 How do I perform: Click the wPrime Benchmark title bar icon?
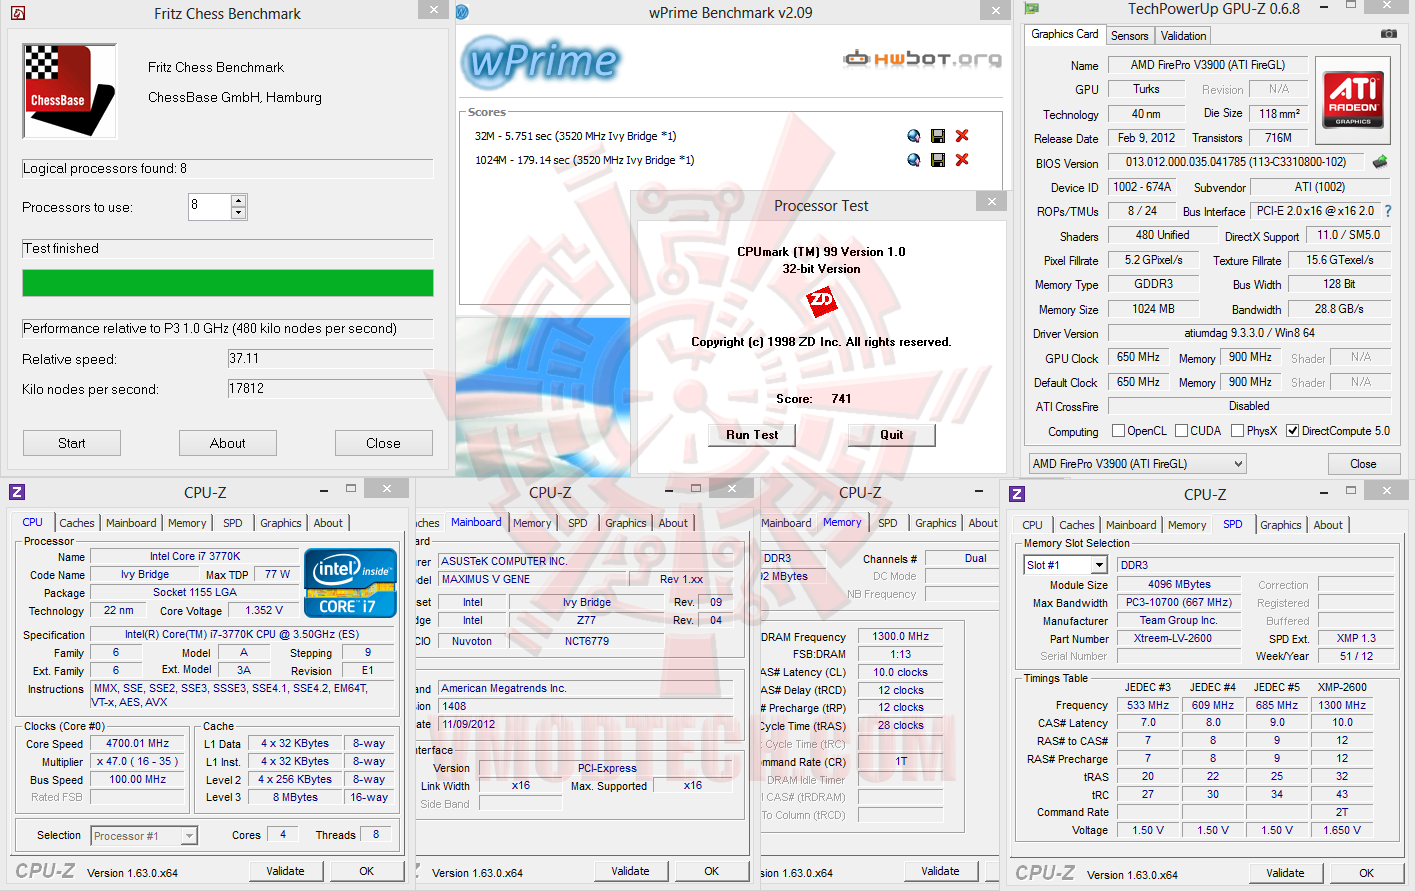(462, 12)
